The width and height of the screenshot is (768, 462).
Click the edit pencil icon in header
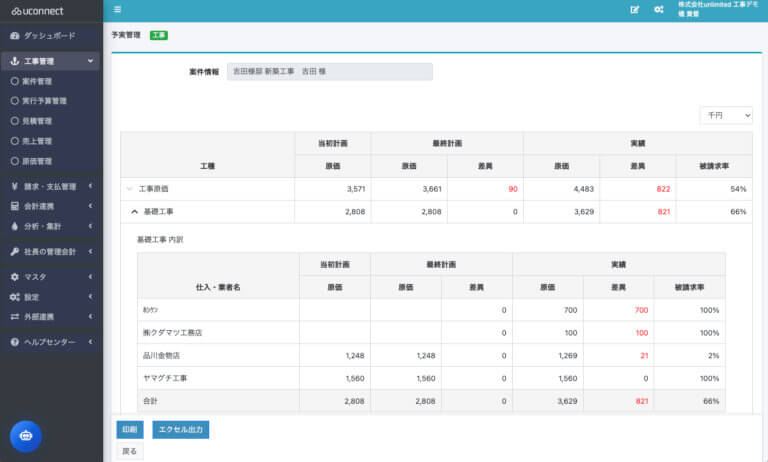634,9
